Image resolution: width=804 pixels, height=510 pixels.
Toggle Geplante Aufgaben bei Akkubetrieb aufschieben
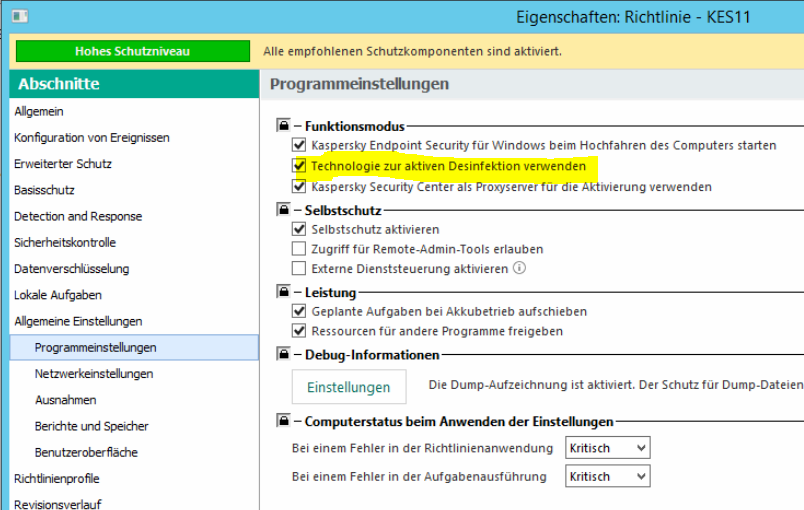coord(299,311)
